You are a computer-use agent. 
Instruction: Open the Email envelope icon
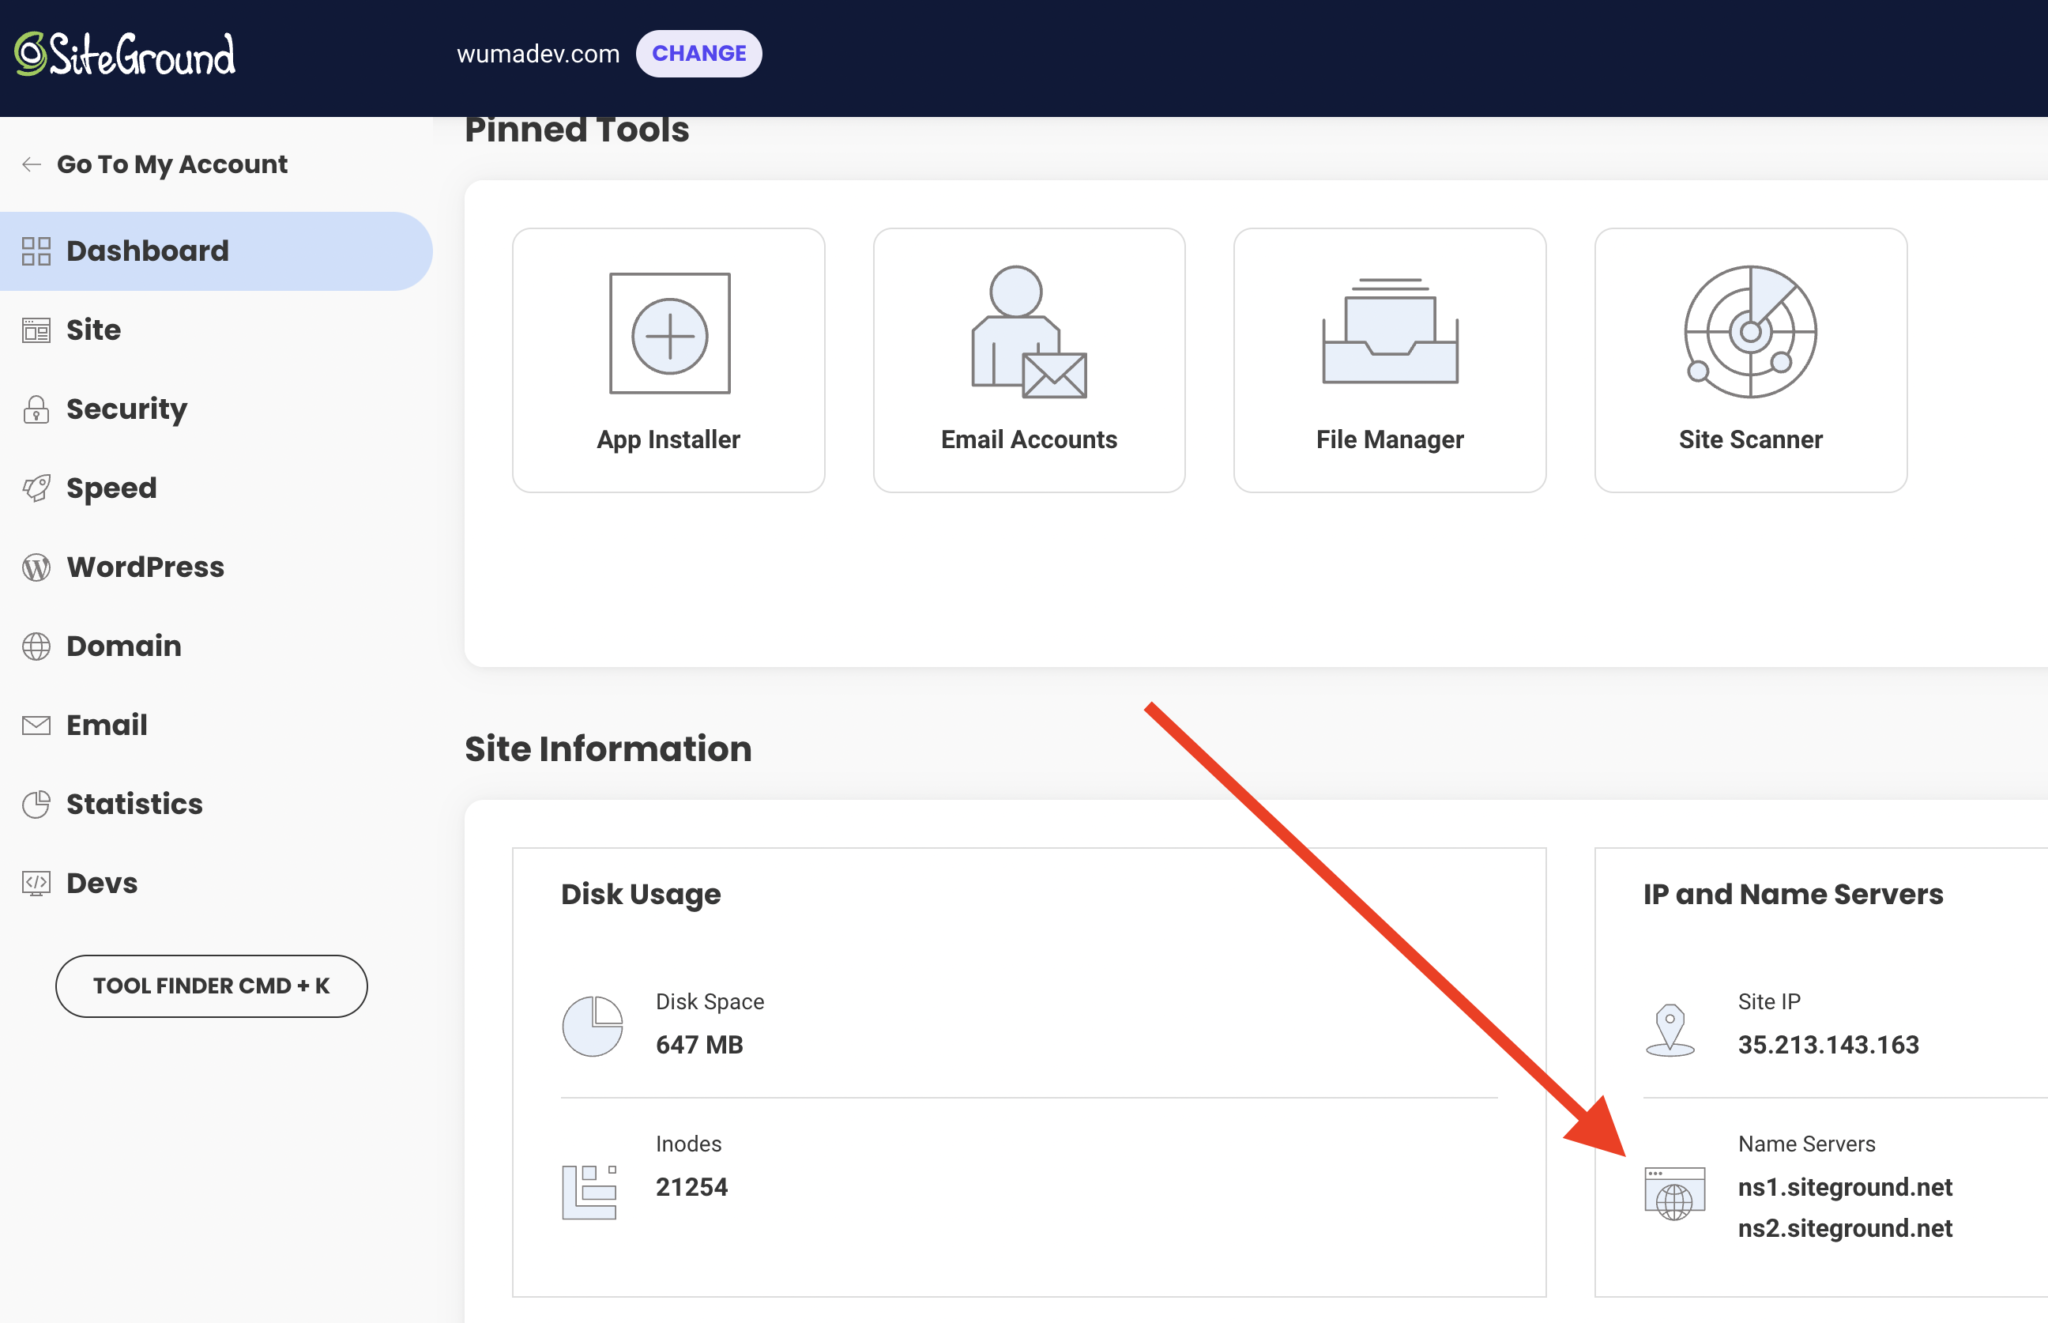point(36,725)
